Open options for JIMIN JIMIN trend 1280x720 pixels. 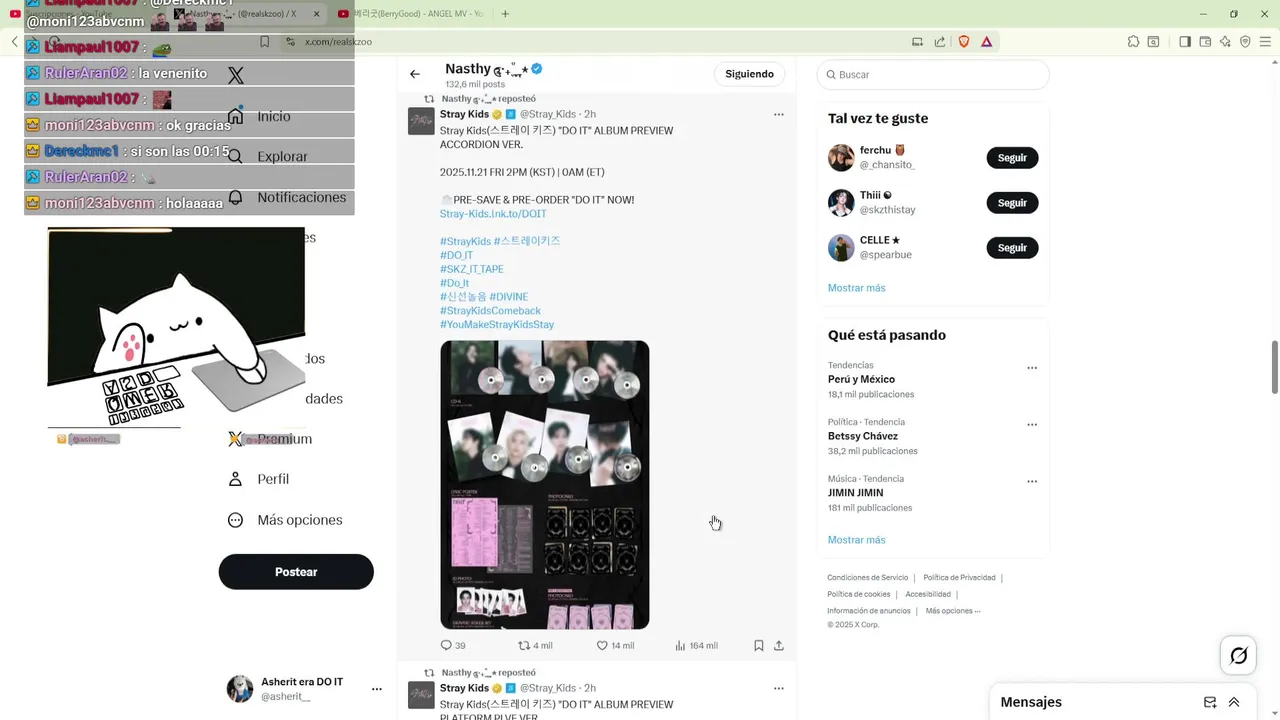1032,482
